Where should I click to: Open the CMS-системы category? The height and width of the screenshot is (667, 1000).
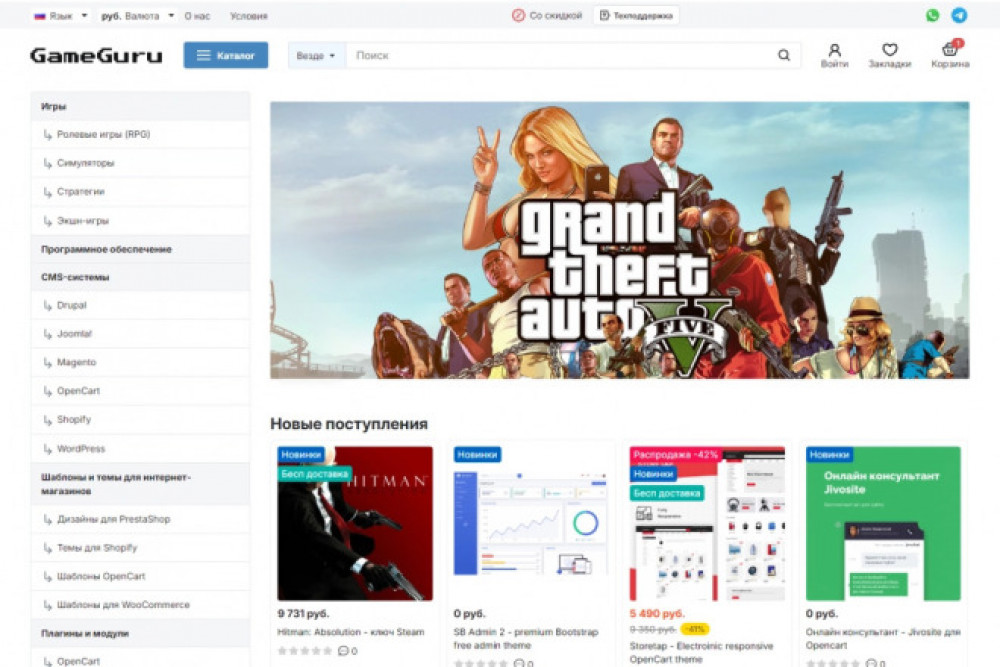(x=140, y=277)
